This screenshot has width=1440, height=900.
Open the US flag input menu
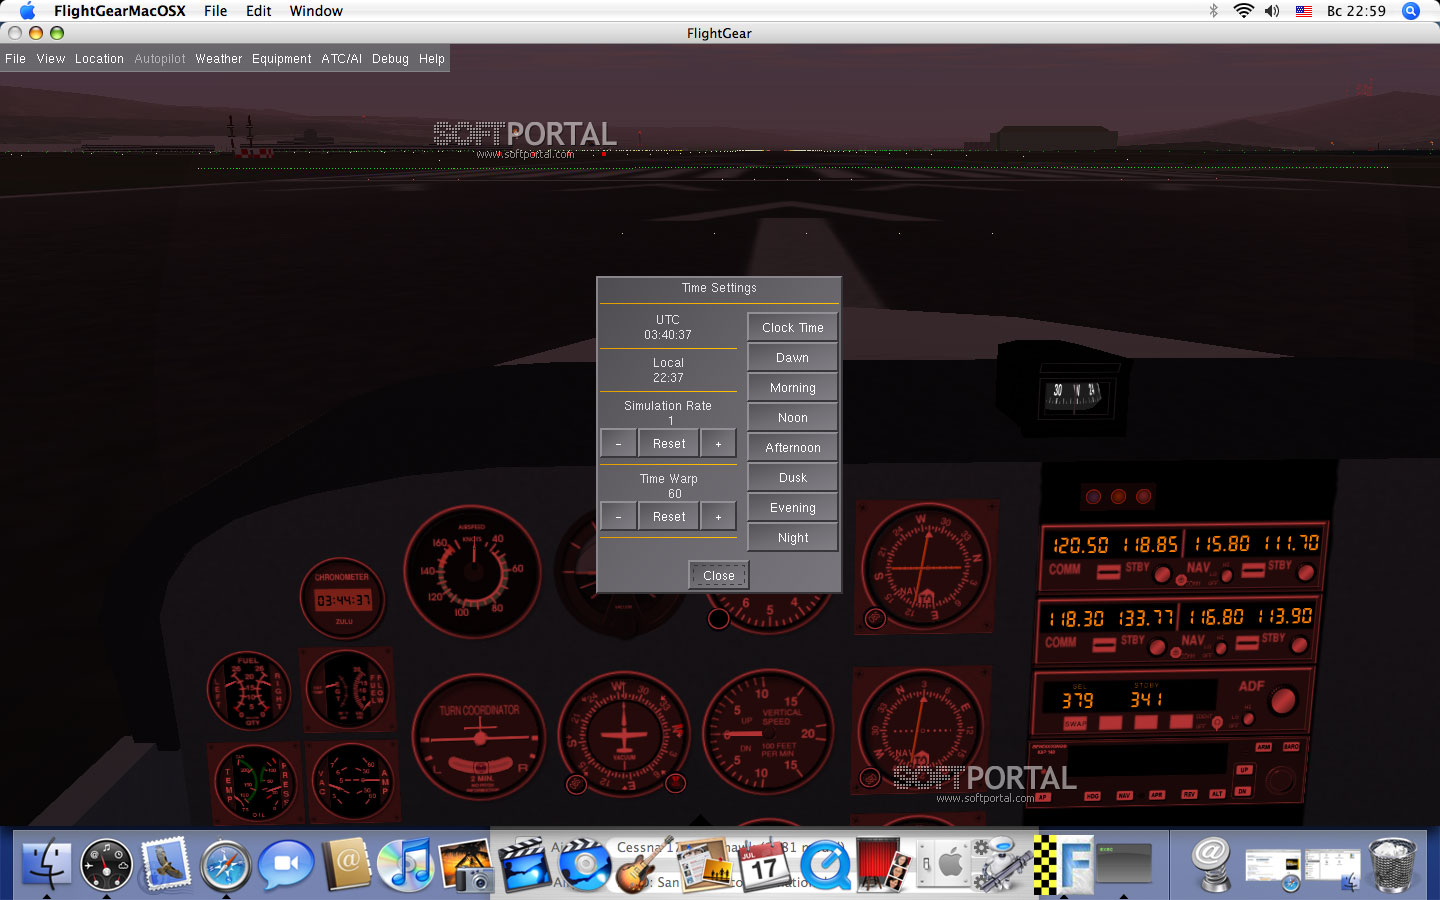(x=1304, y=11)
